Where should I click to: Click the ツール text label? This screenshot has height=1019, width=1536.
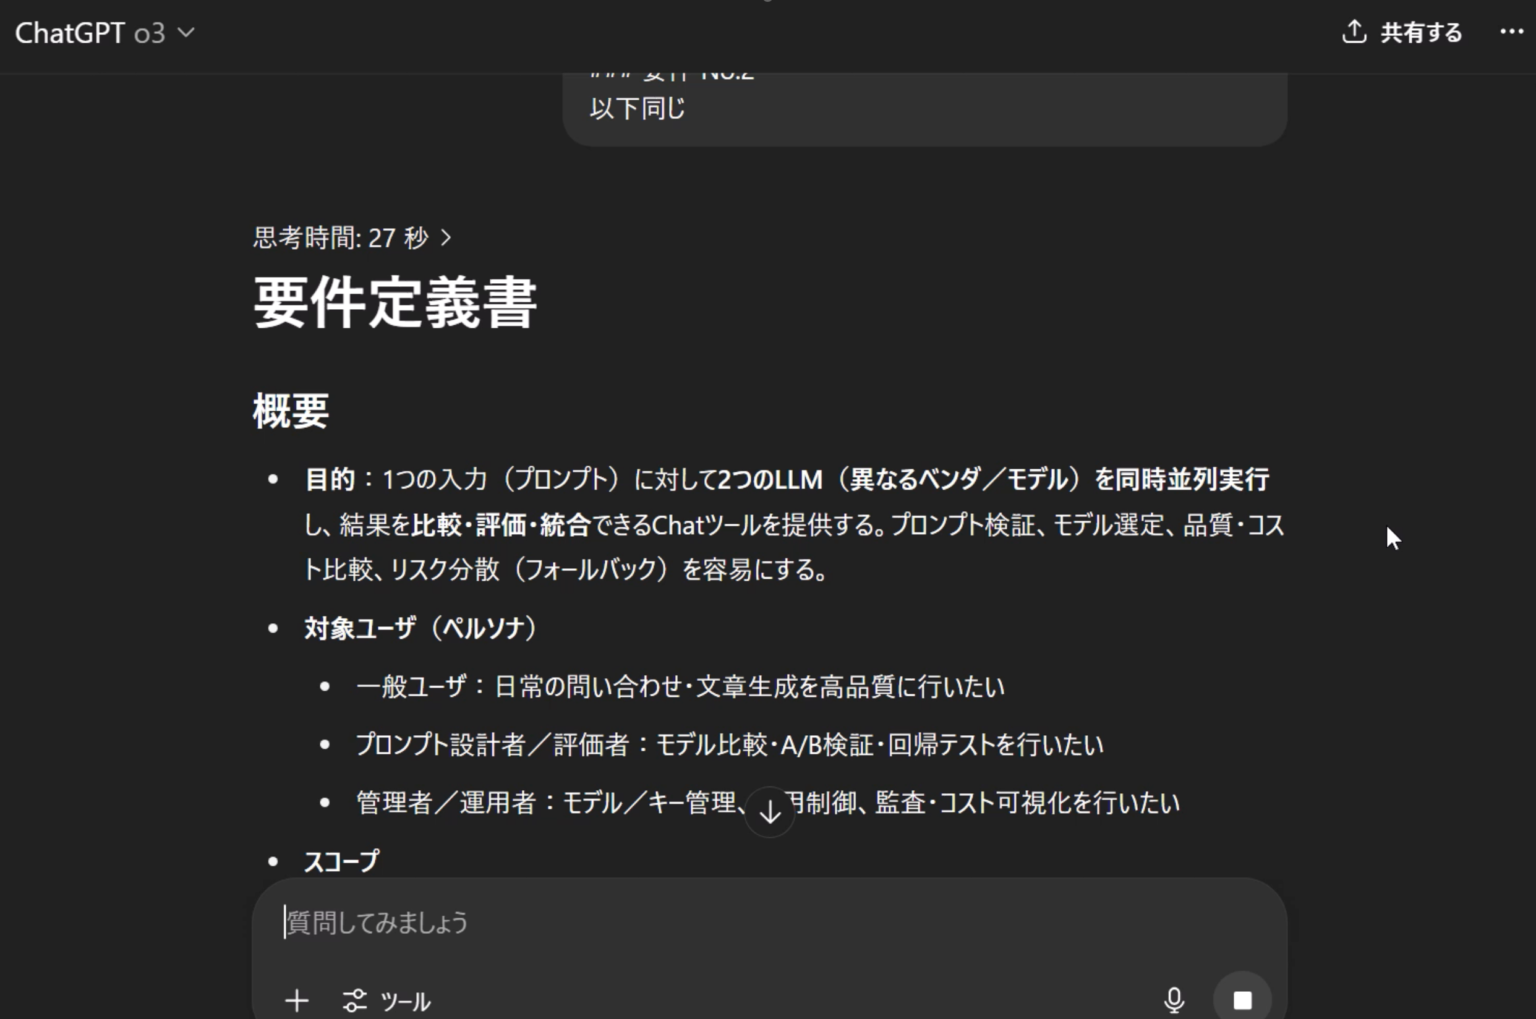click(404, 1001)
